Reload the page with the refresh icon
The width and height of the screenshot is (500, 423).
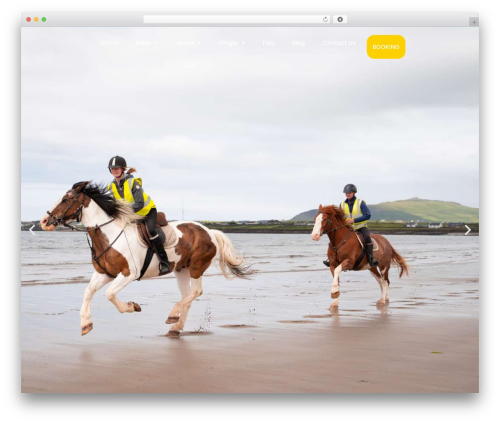coord(325,20)
